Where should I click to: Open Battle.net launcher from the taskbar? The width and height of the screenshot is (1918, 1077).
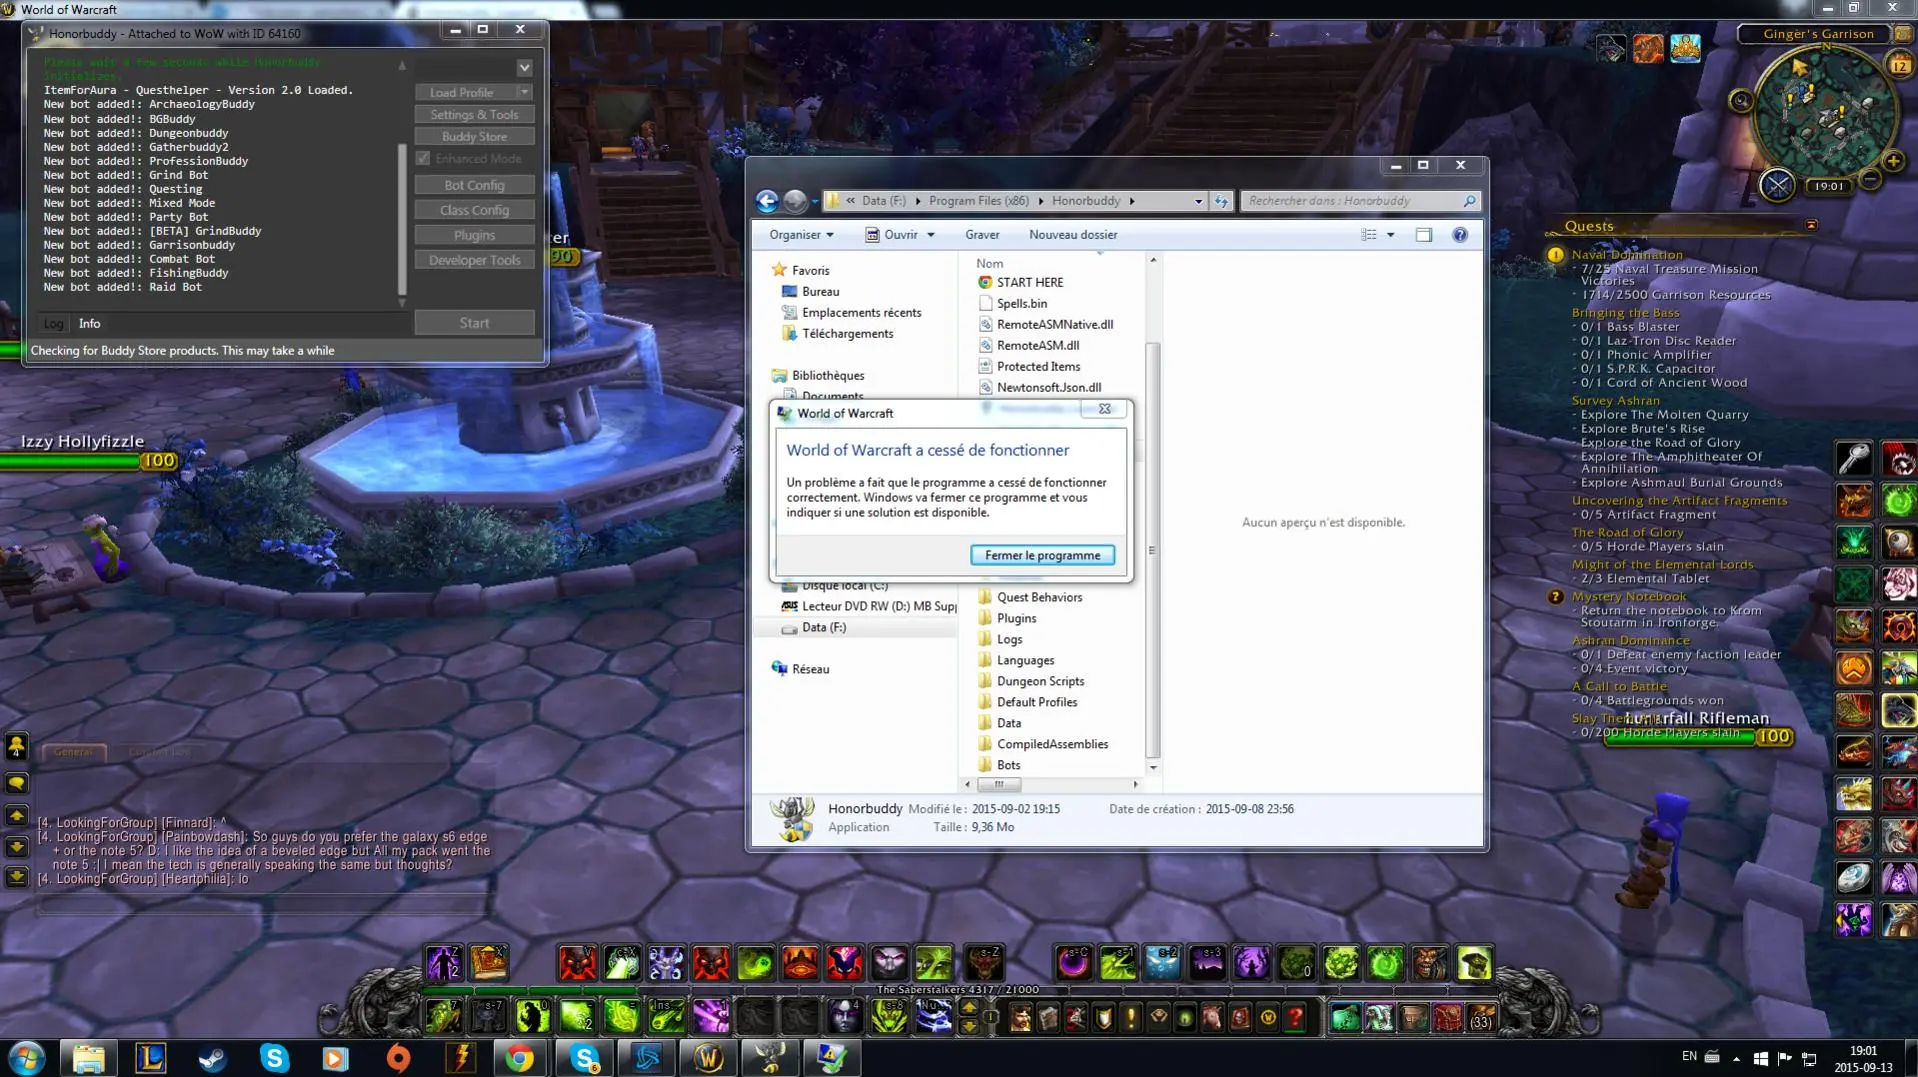tap(647, 1058)
